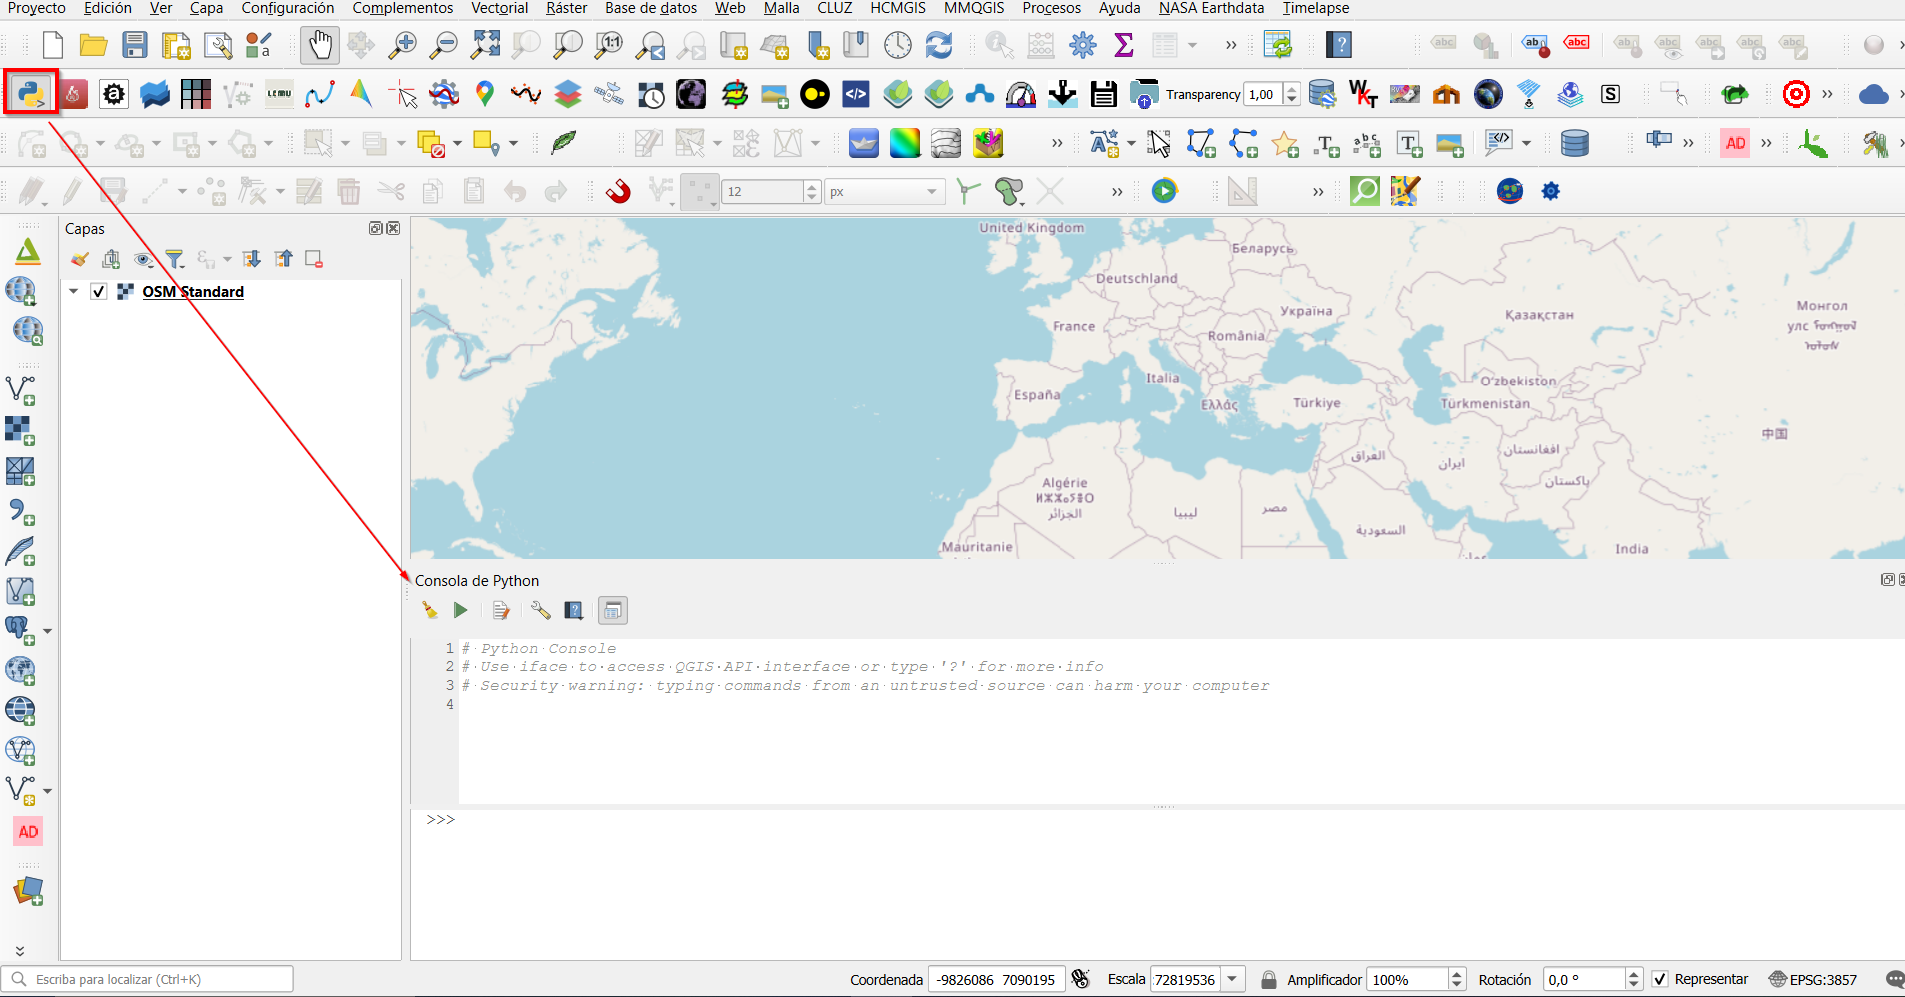Clear the Python console with broom icon
The height and width of the screenshot is (997, 1905).
(430, 610)
